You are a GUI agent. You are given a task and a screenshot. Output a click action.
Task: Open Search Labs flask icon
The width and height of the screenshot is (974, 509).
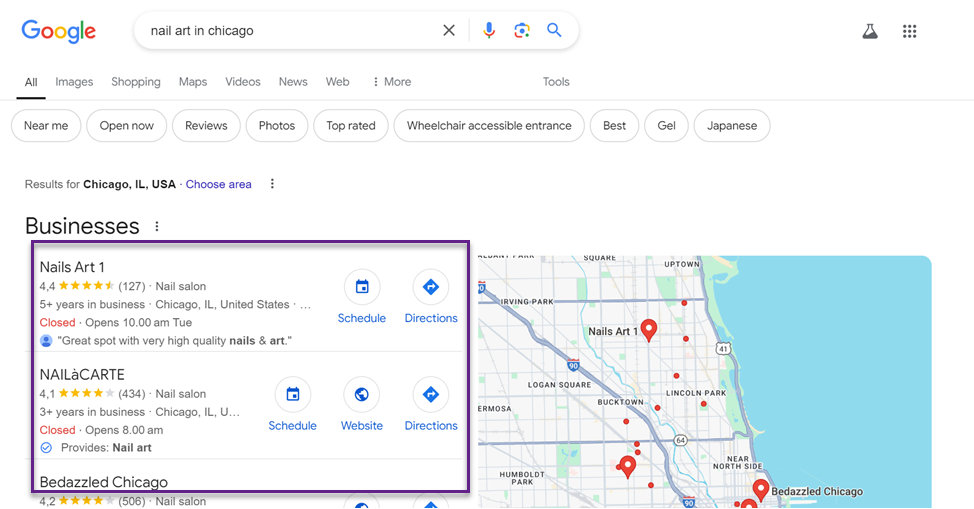point(870,31)
